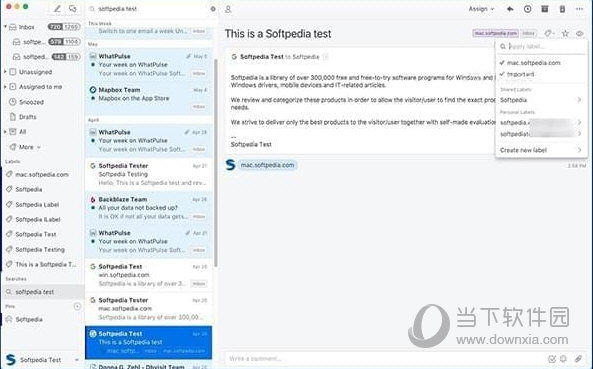Open more actions ellipsis menu
This screenshot has width=593, height=369.
[x=579, y=9]
